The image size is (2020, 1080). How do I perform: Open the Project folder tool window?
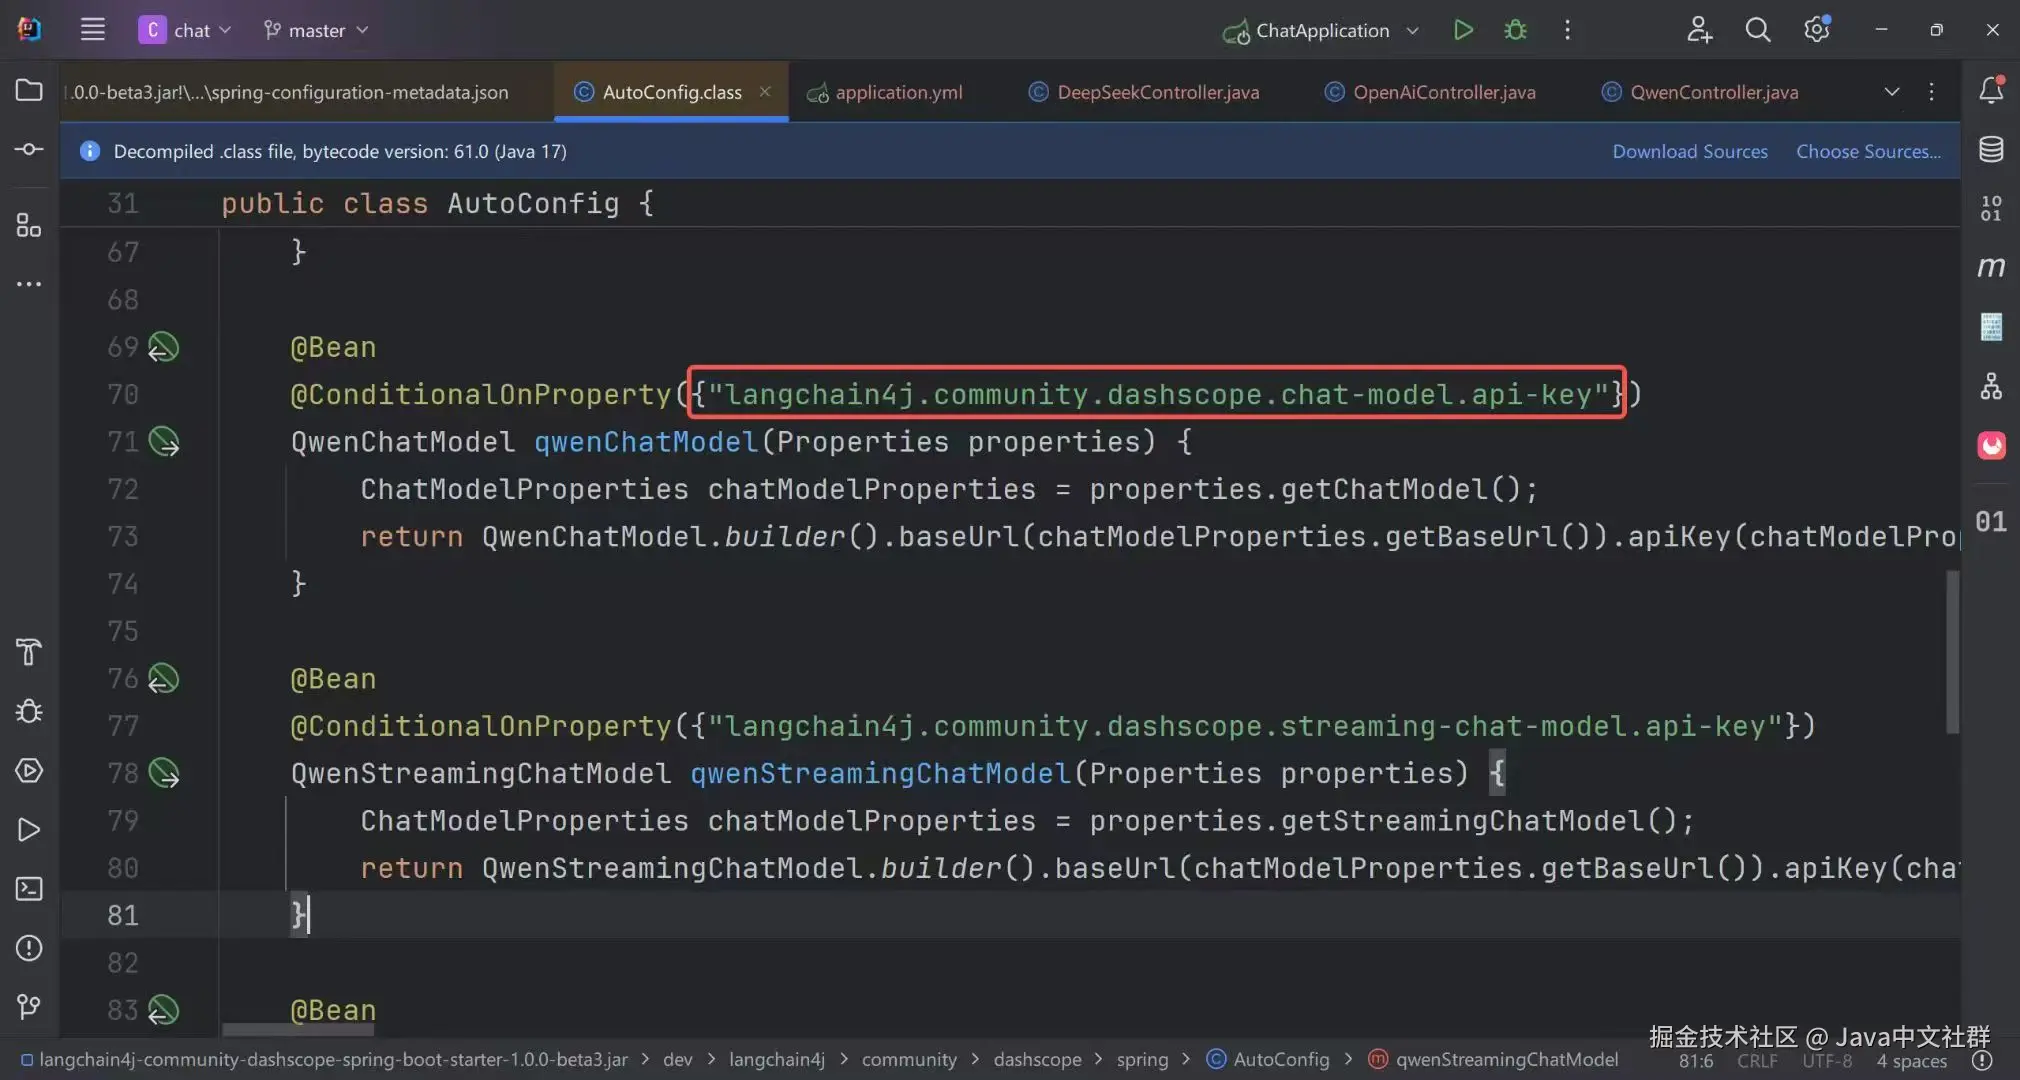coord(29,91)
